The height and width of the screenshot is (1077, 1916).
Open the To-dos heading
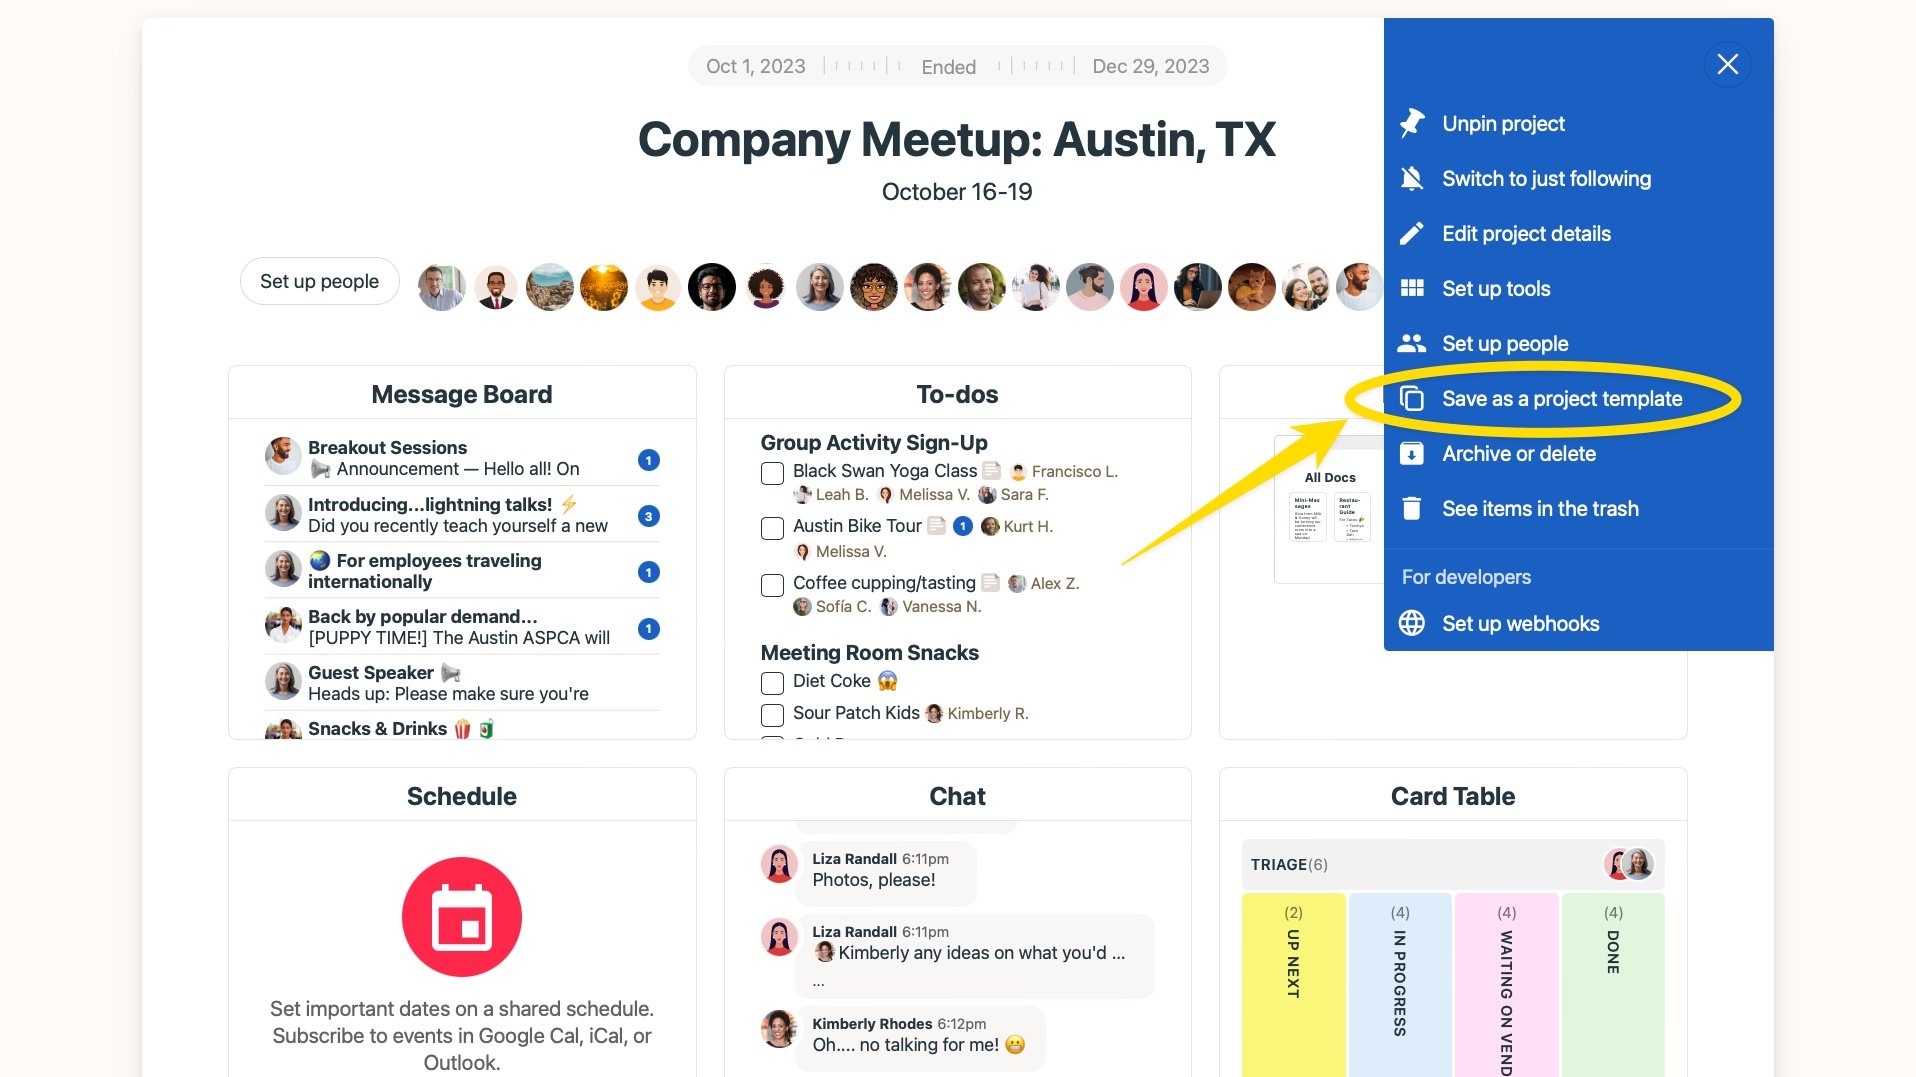(957, 394)
